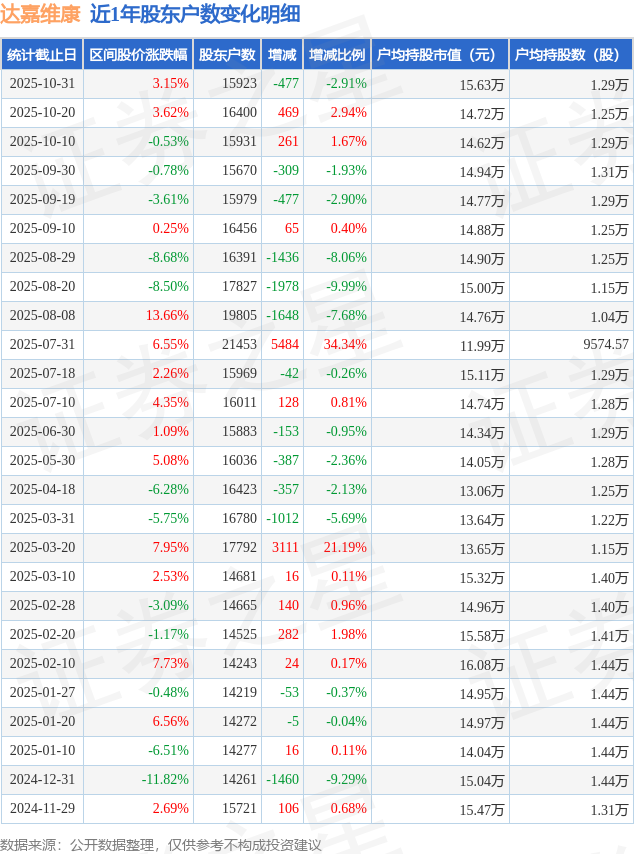Image resolution: width=634 pixels, height=854 pixels.
Task: Select the 2025-10-31 date cell
Action: pyautogui.click(x=42, y=84)
